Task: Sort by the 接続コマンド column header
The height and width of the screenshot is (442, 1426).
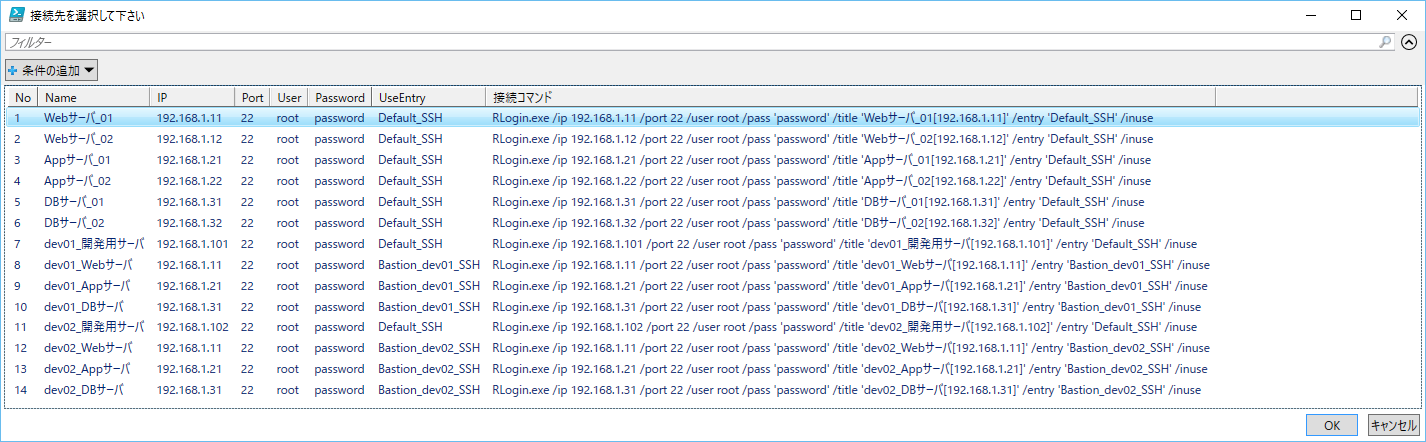Action: click(x=850, y=98)
